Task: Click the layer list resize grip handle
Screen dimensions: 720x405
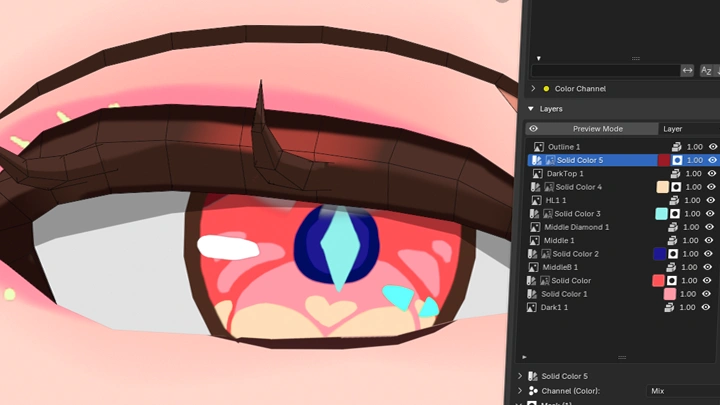Action: click(x=622, y=357)
